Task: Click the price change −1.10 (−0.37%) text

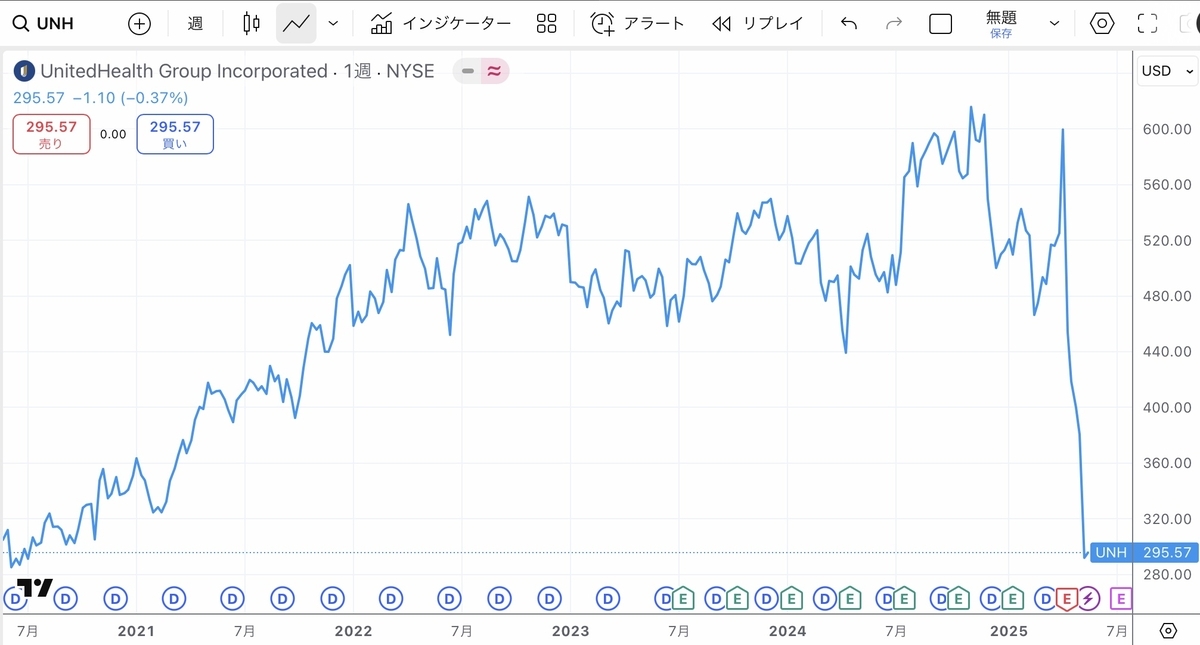Action: (x=130, y=98)
